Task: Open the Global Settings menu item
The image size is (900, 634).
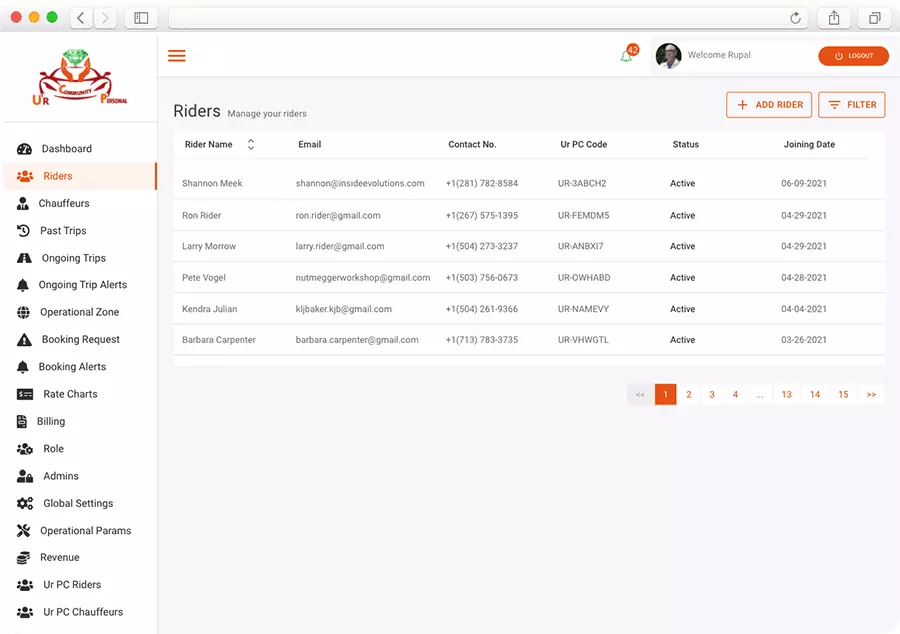Action: point(80,503)
